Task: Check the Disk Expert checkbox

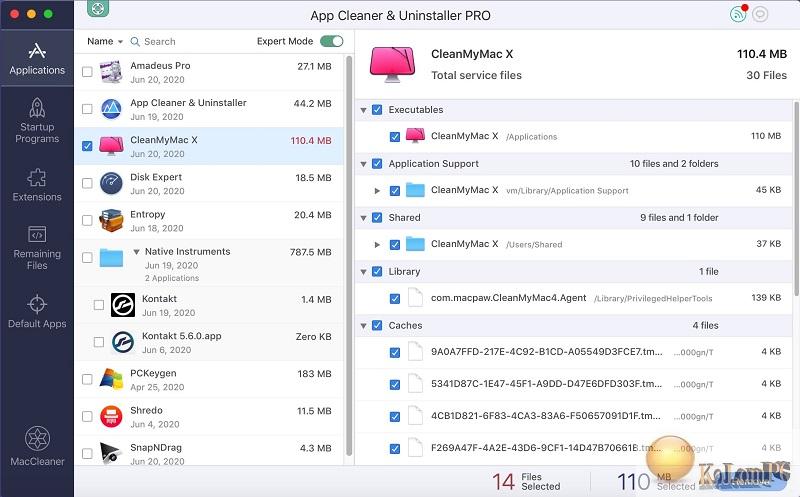Action: click(x=87, y=183)
